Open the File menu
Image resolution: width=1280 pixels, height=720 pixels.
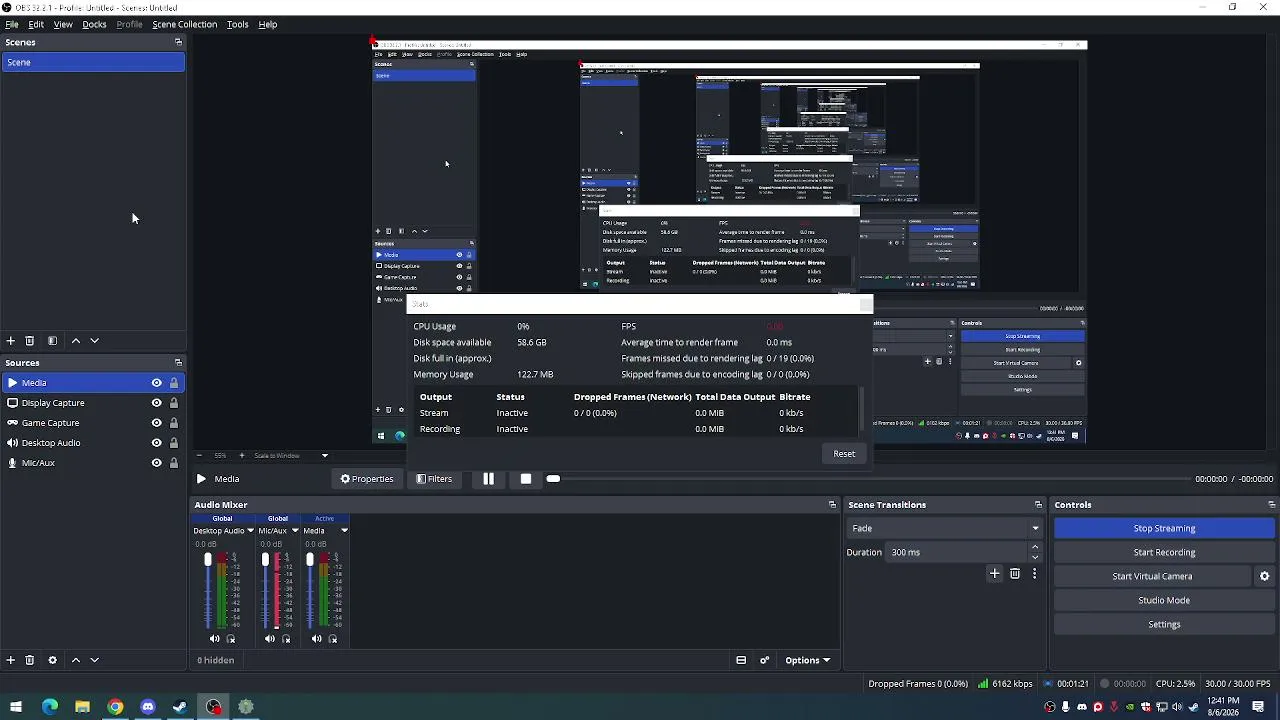[12, 24]
